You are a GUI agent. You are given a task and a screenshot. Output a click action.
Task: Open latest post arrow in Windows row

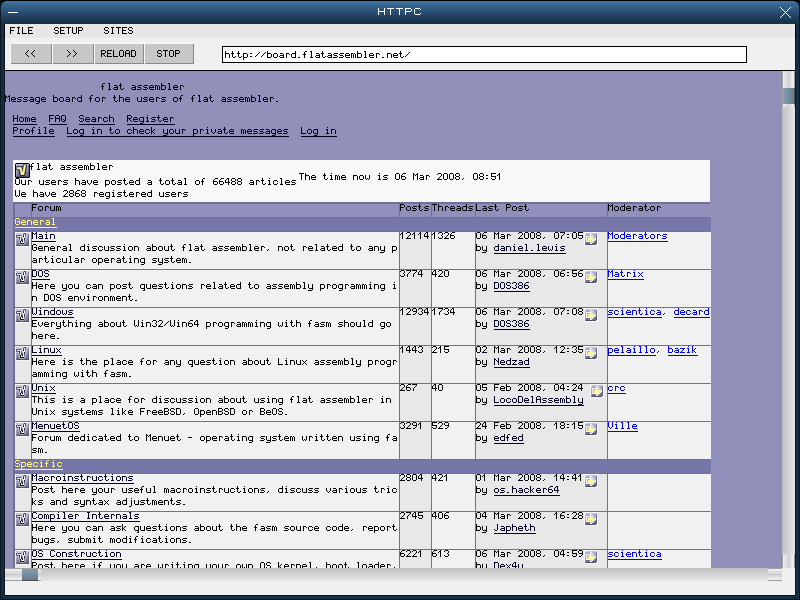(591, 315)
